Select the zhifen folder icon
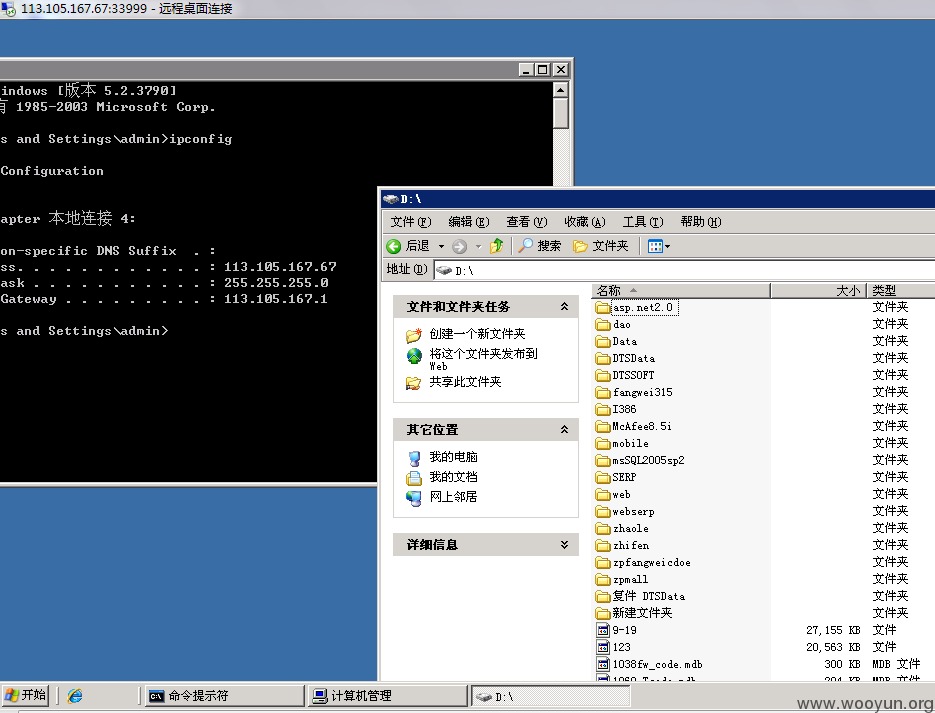Viewport: 935px width, 713px height. 603,545
